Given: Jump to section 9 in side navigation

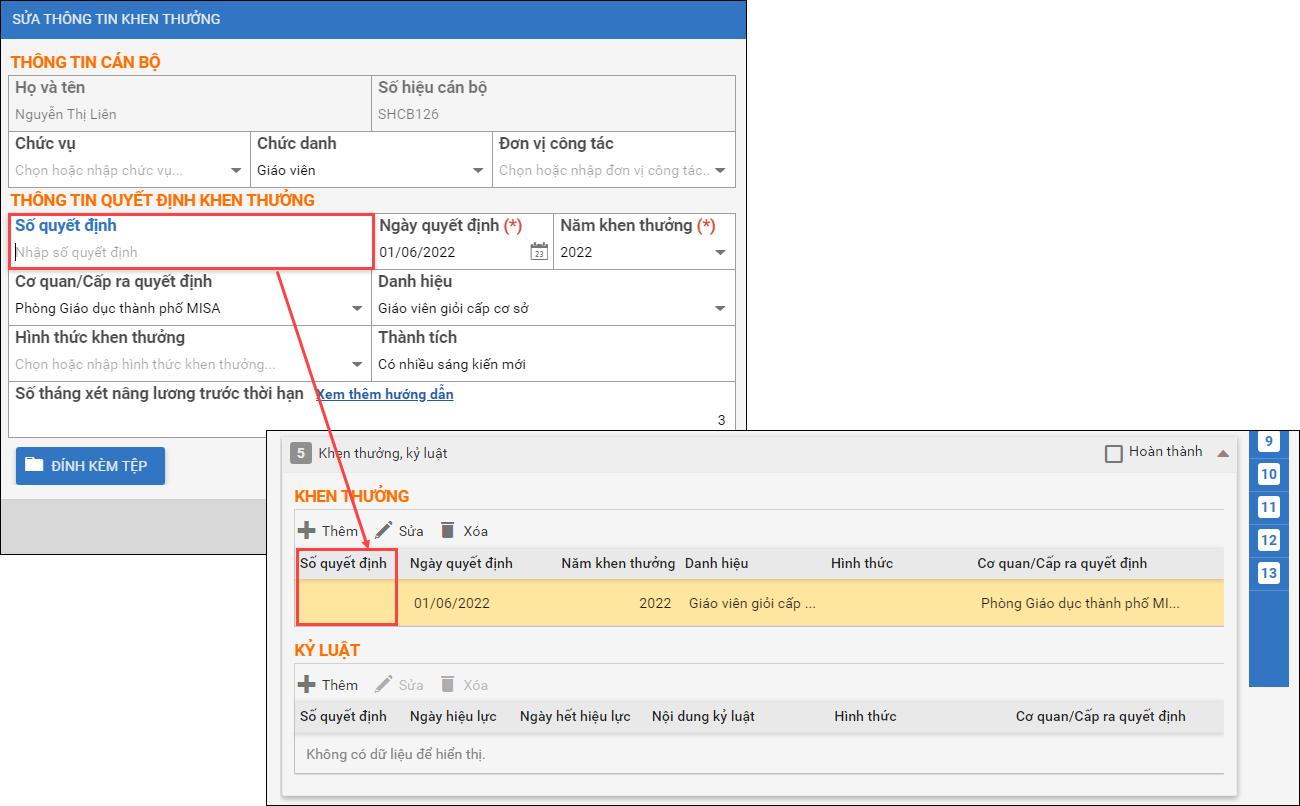Looking at the screenshot, I should (1268, 442).
